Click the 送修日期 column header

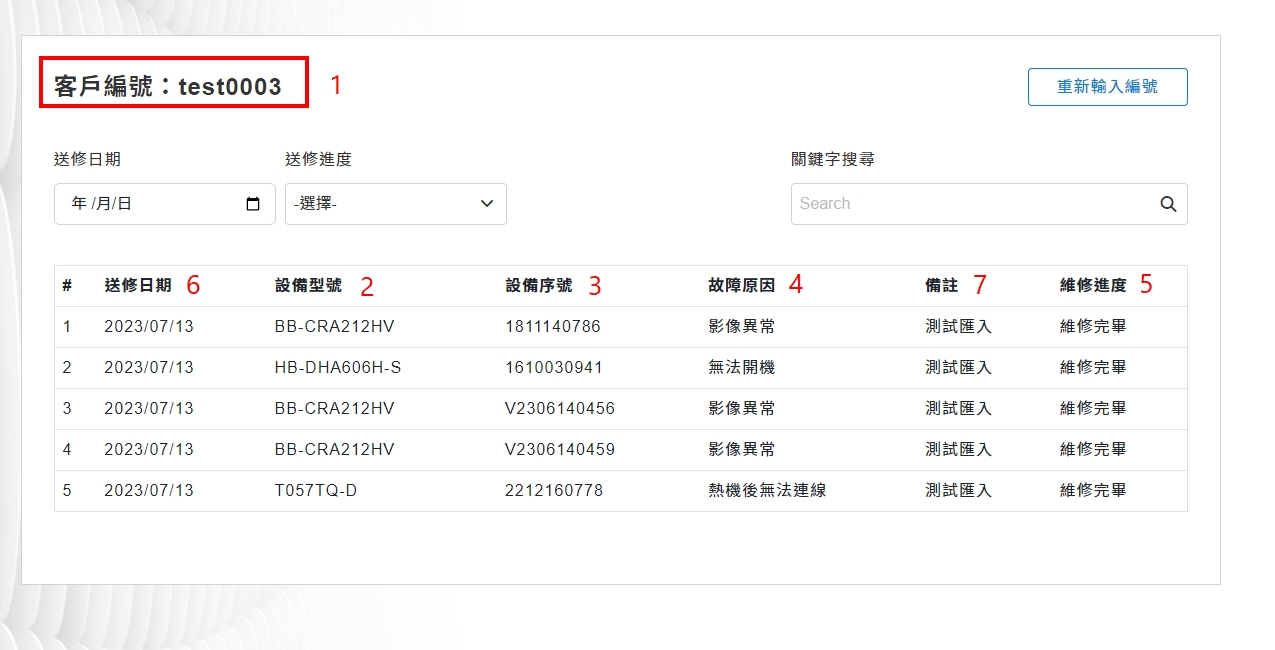click(x=138, y=286)
